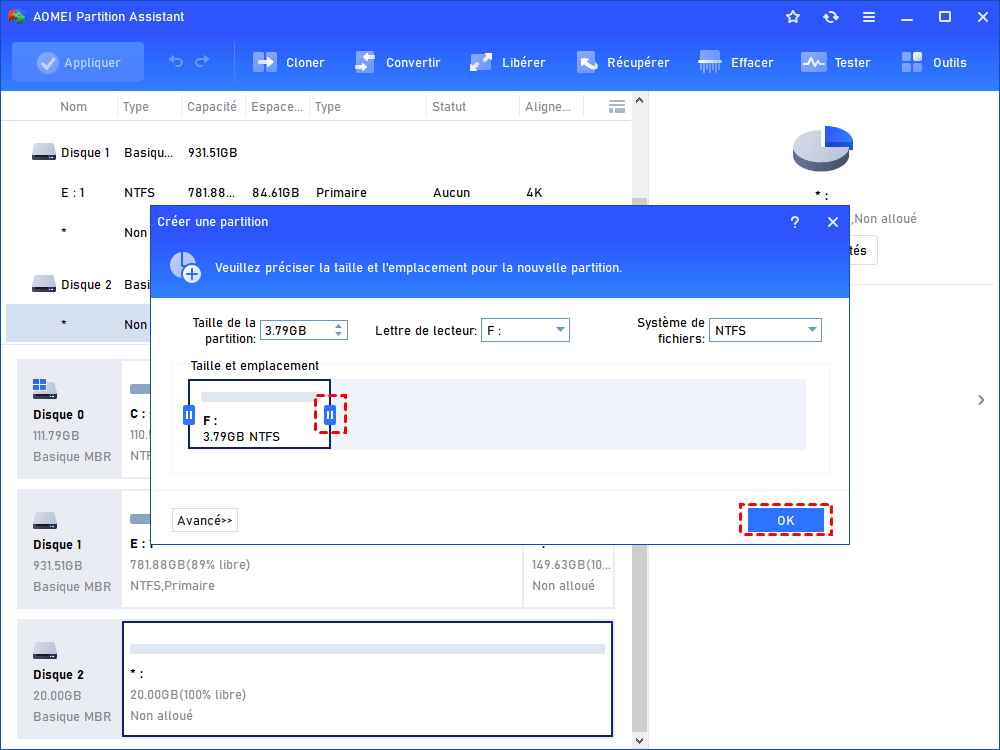Confirm with the OK button
This screenshot has width=1000, height=750.
786,520
